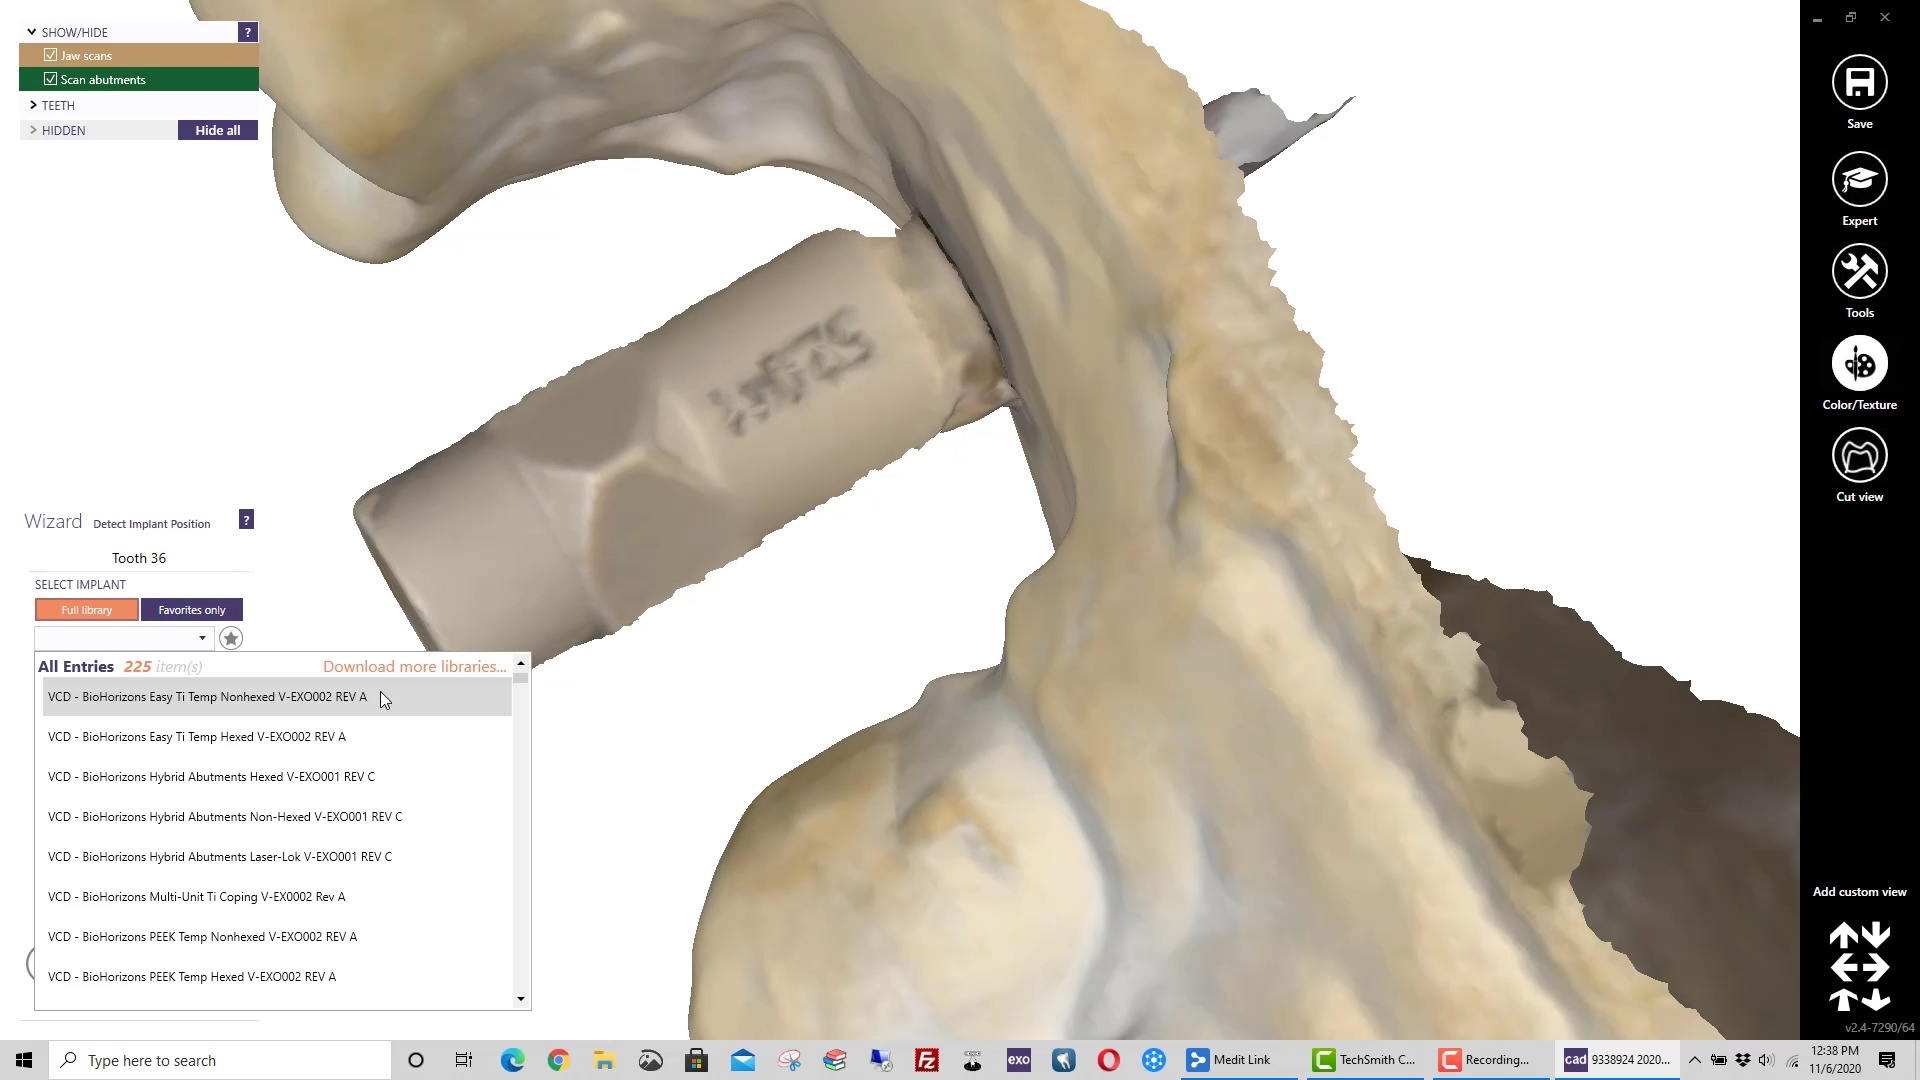Viewport: 1920px width, 1080px height.
Task: Switch to exocad 9338924 taskbar window
Action: 1616,1060
